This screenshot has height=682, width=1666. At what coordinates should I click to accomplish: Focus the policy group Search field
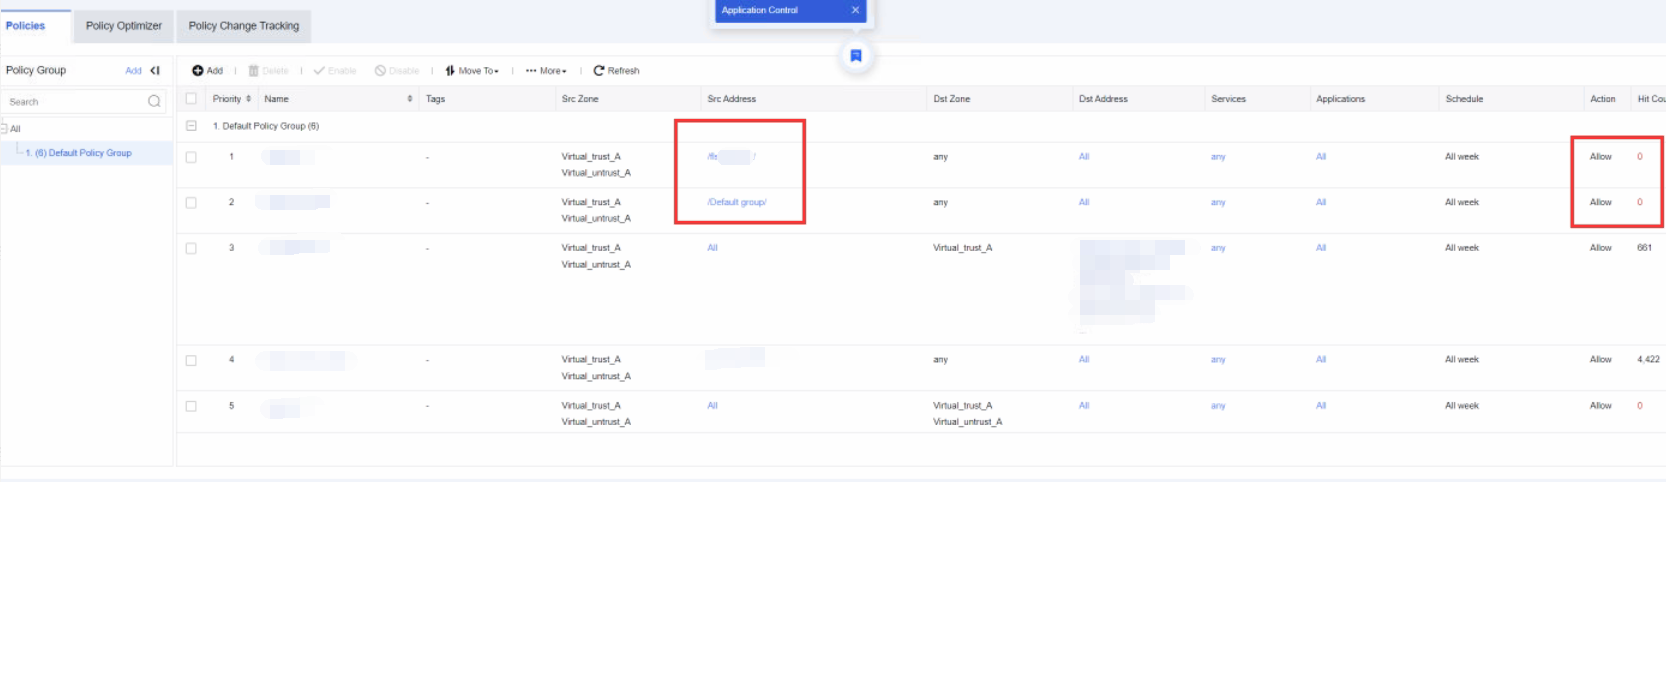click(x=75, y=102)
